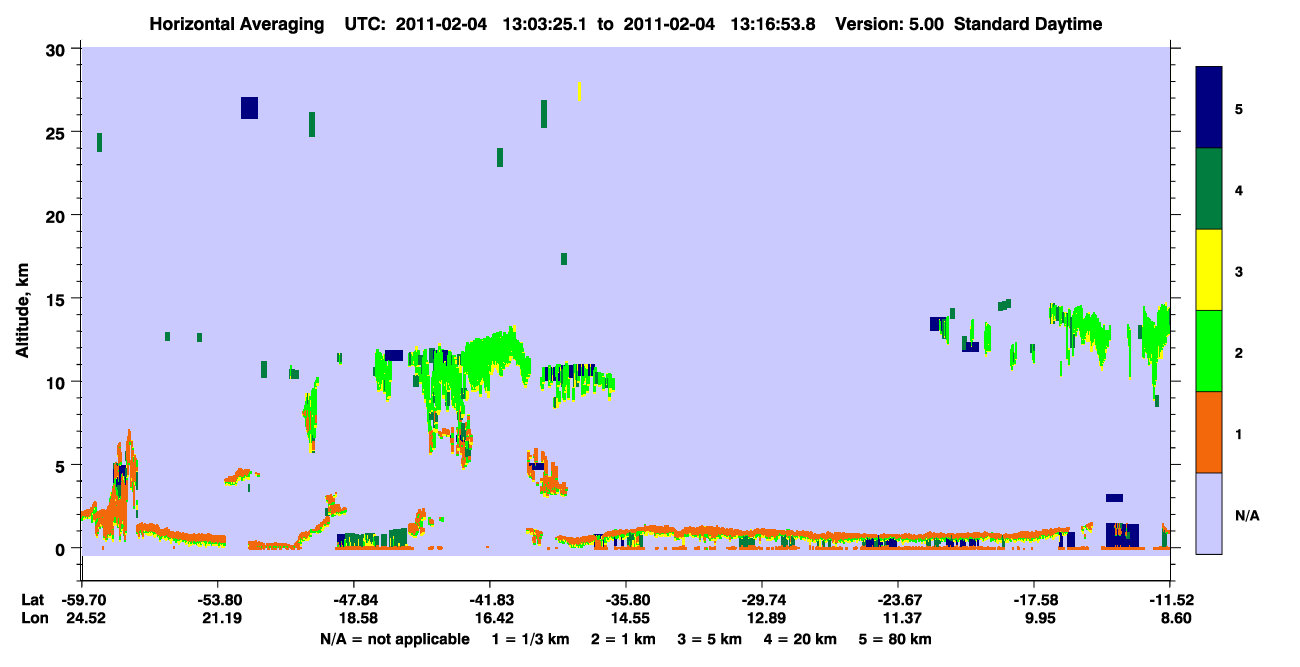Click the 'N/A = not applicable' legend text
Screen dimensions: 1300x667
pyautogui.click(x=395, y=639)
